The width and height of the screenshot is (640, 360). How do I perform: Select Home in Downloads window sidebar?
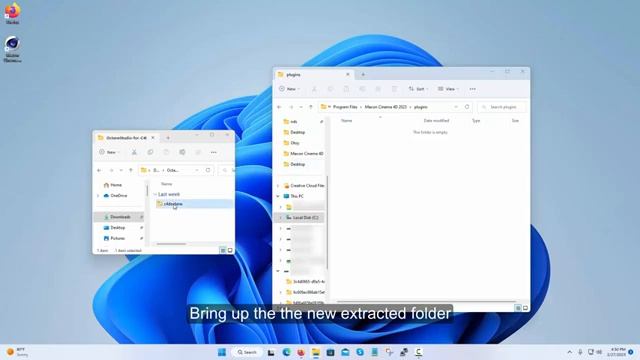pos(113,185)
